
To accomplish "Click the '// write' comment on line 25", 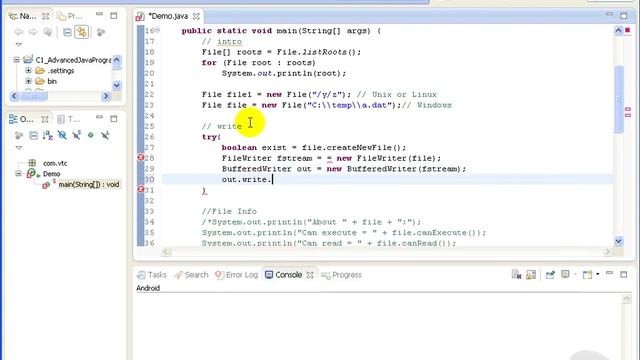I will [x=222, y=126].
